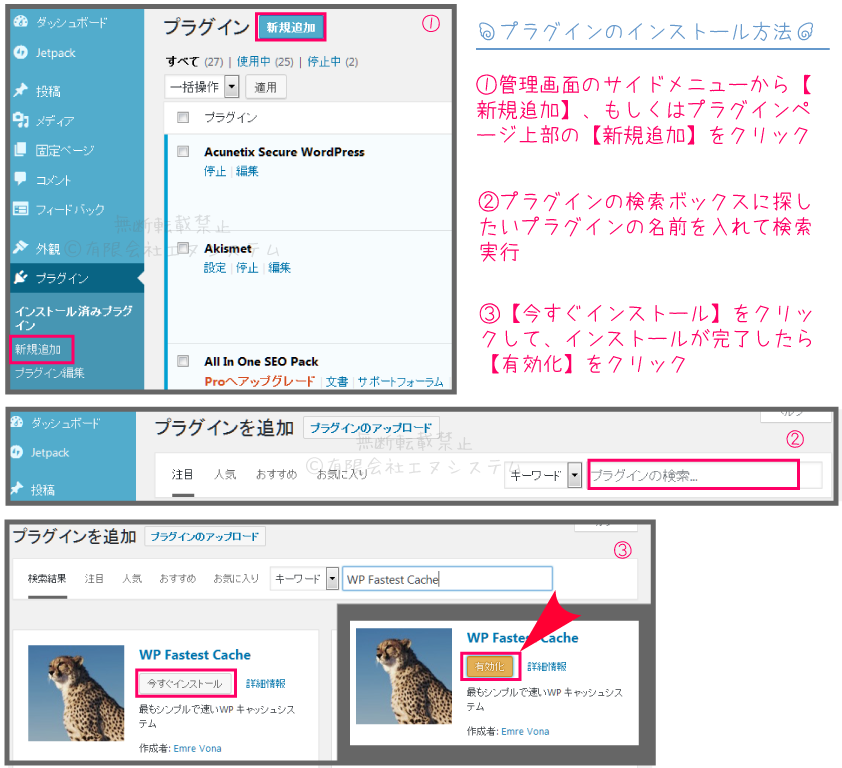Switch to the お気に入り tab in the middle screenshot
842x768 pixels.
click(342, 474)
